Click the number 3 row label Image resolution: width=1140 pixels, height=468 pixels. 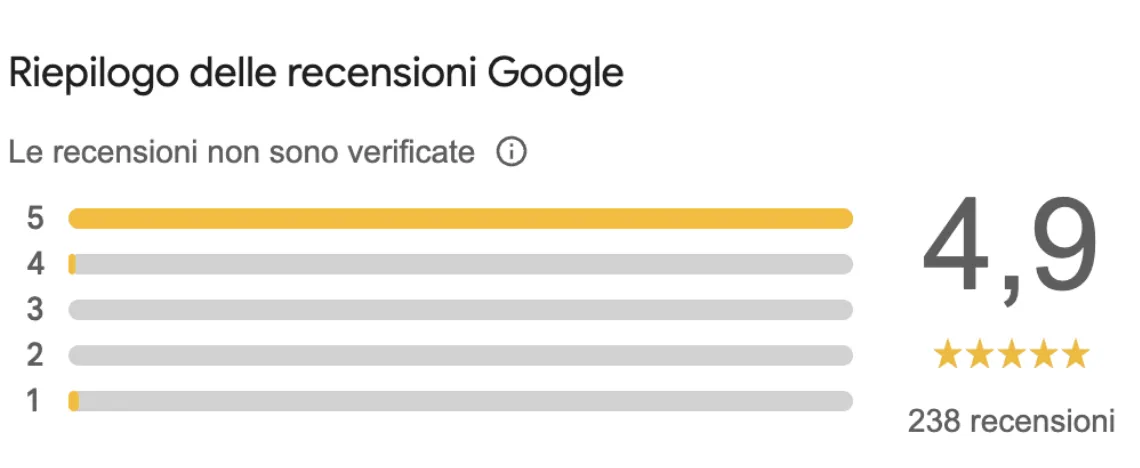(35, 310)
